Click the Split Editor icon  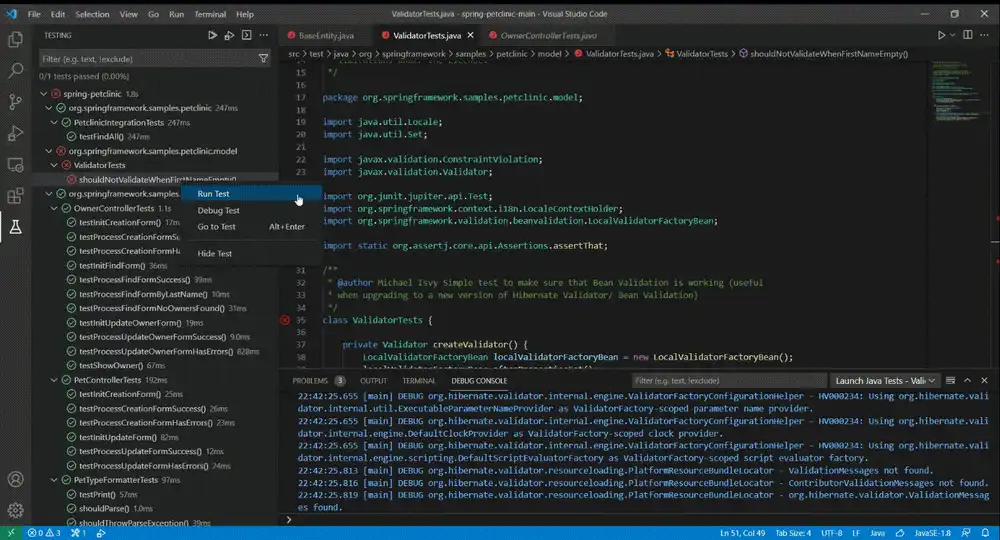tap(967, 35)
